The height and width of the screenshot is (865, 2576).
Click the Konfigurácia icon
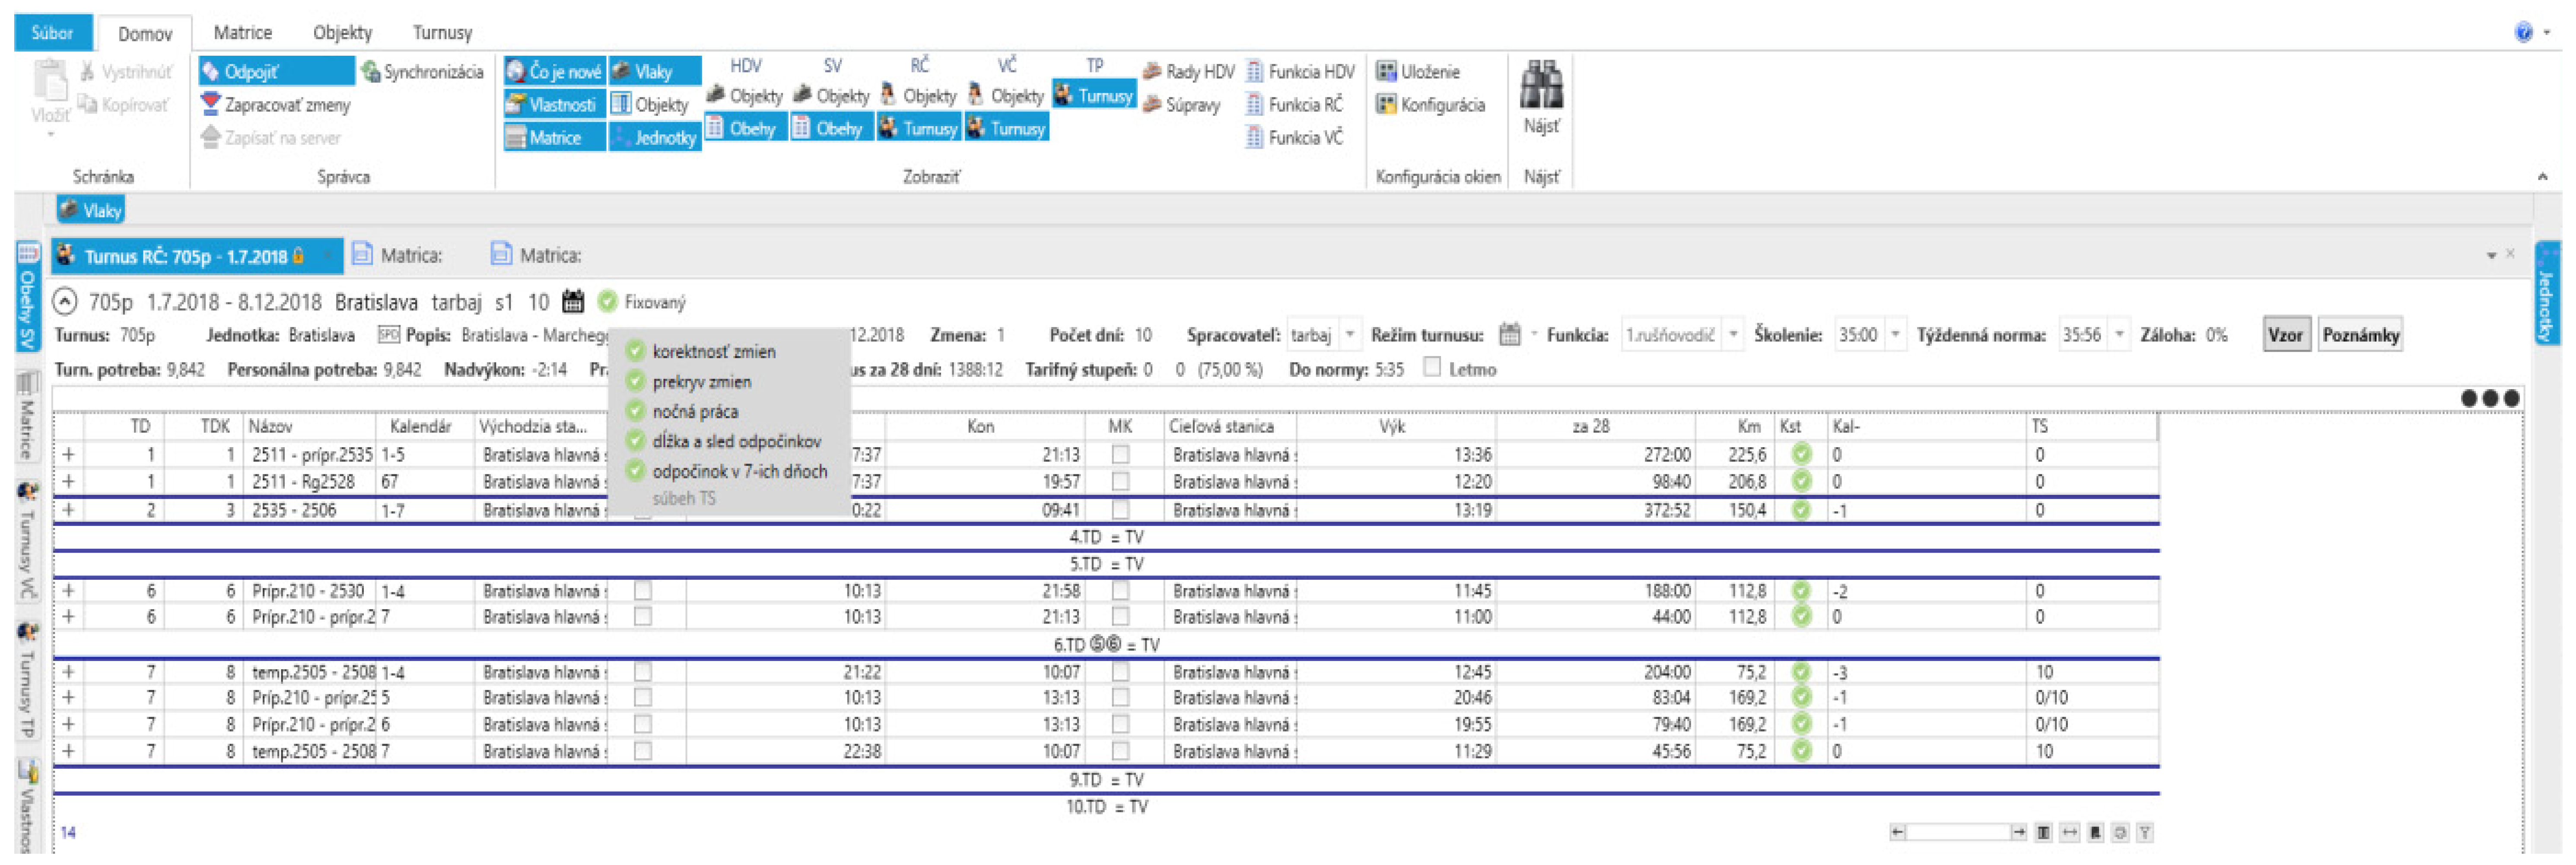click(x=1386, y=105)
